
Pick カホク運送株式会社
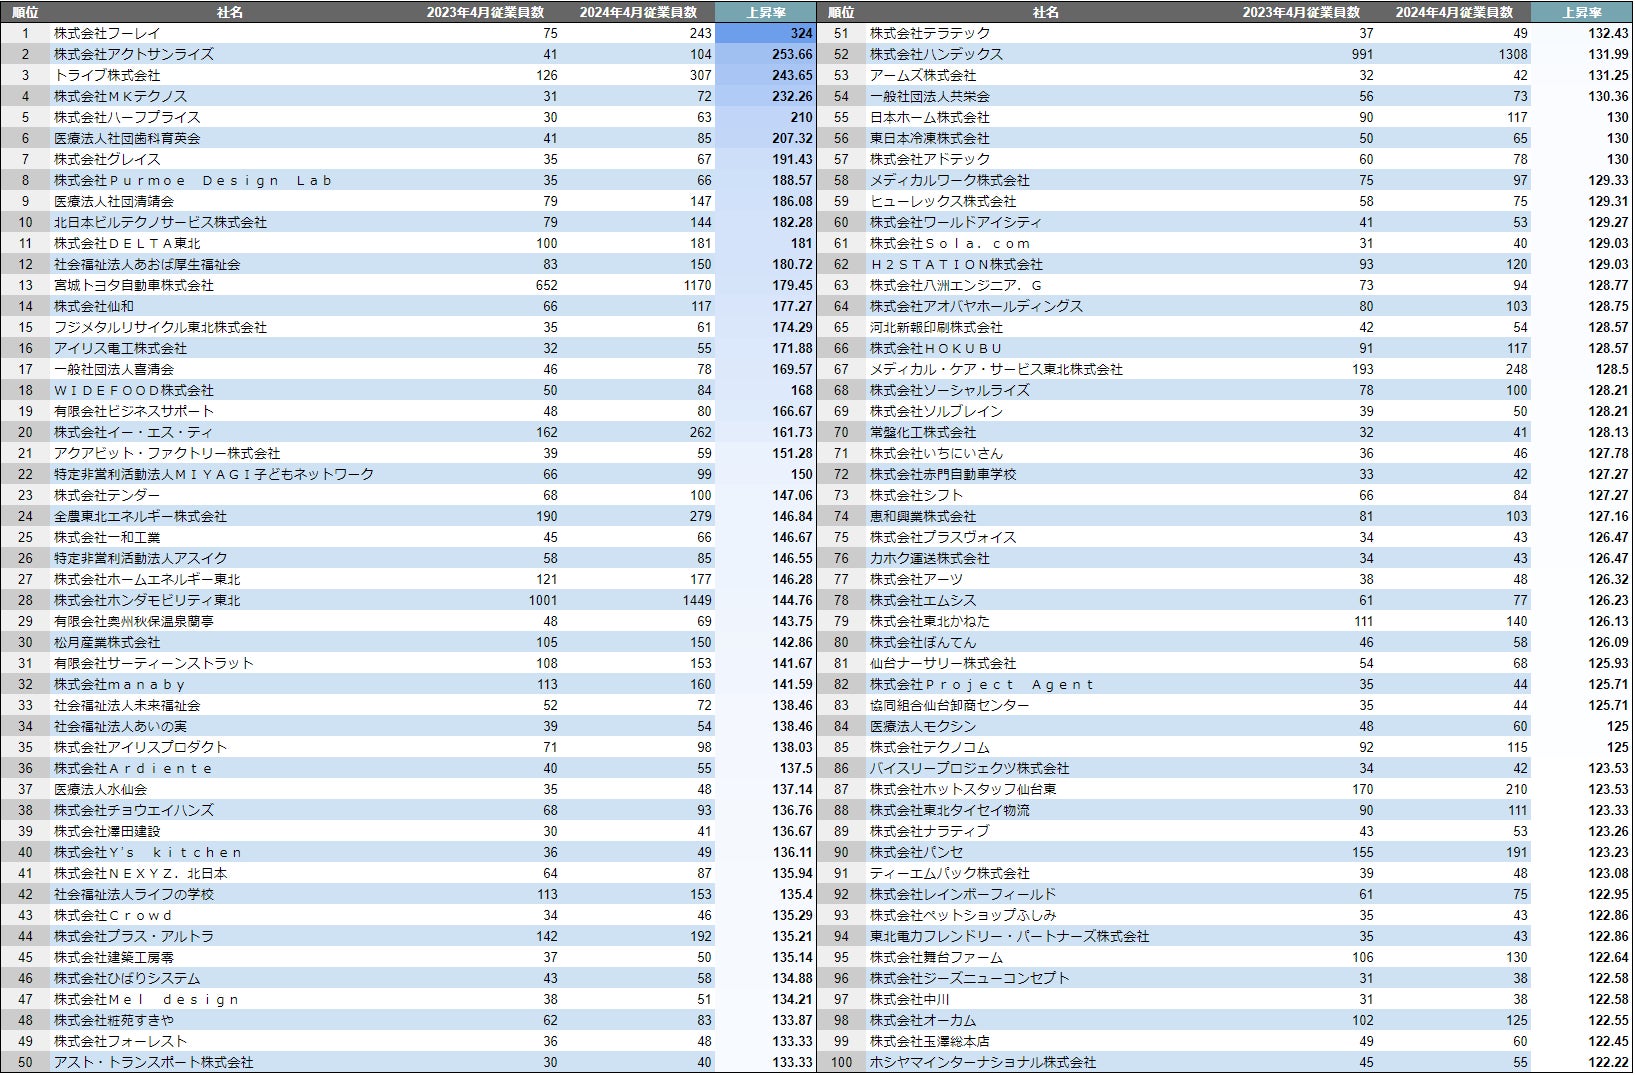930,558
